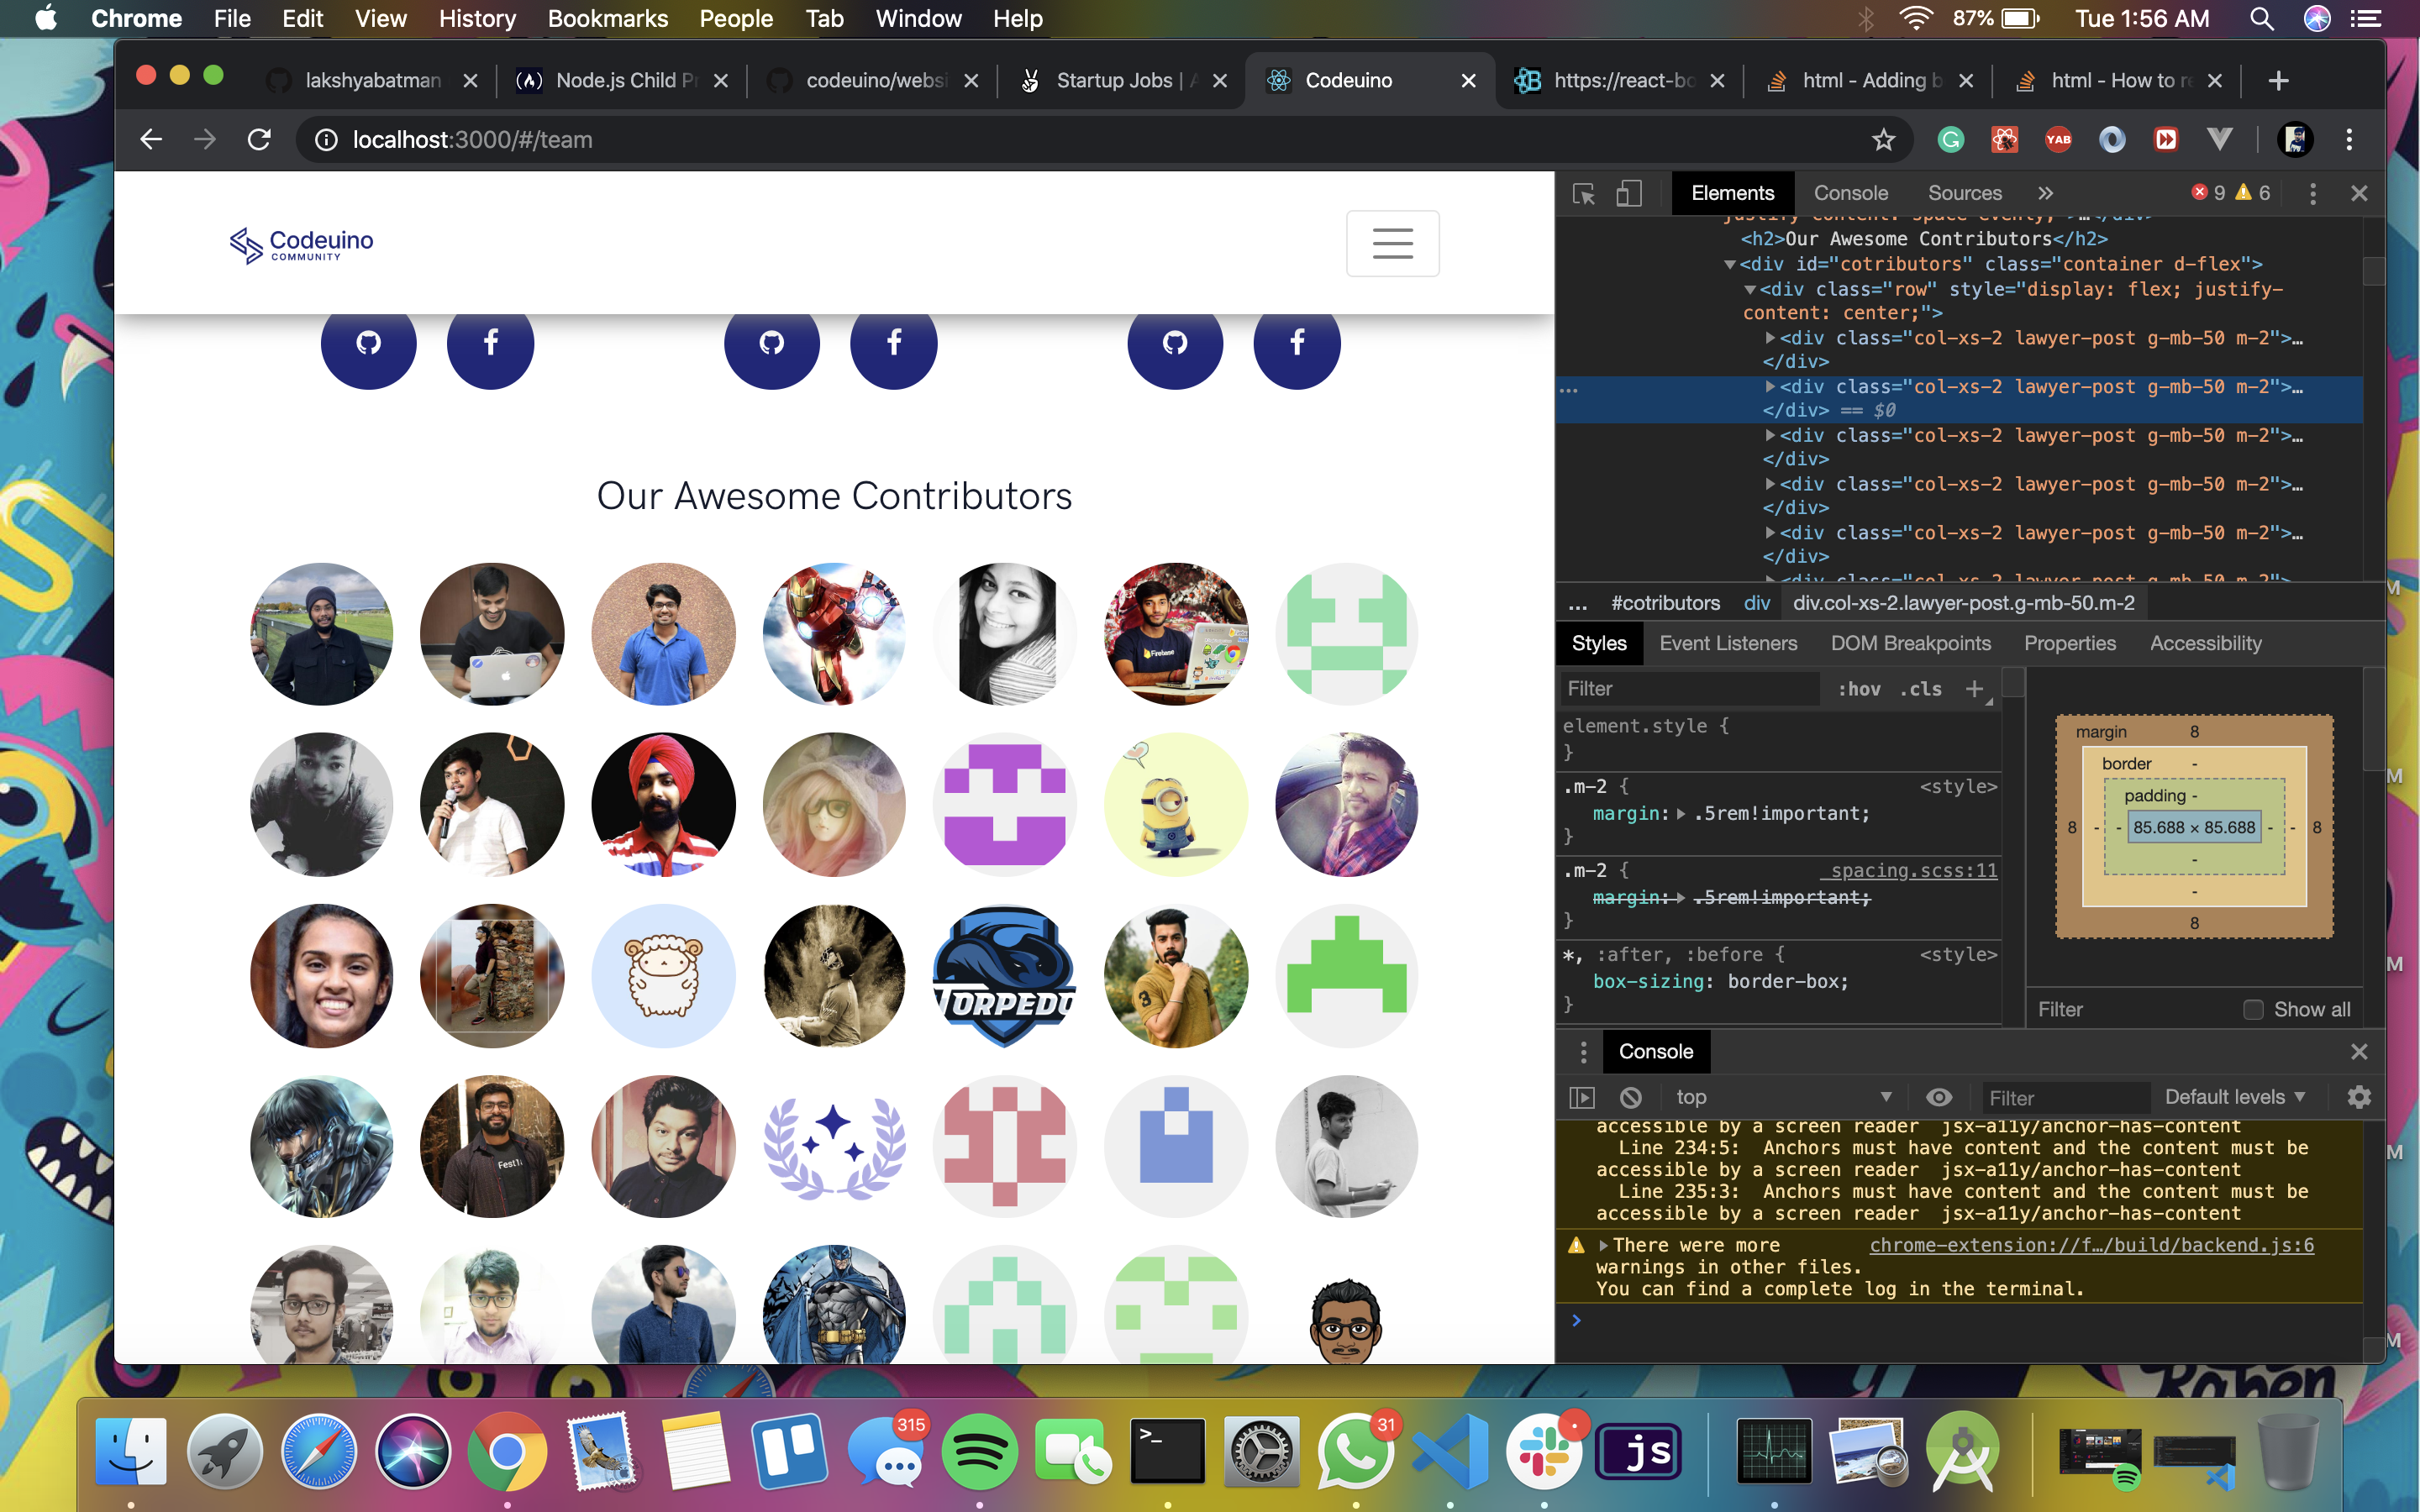The image size is (2420, 1512).
Task: Switch to the Sources tab
Action: coord(1964,193)
